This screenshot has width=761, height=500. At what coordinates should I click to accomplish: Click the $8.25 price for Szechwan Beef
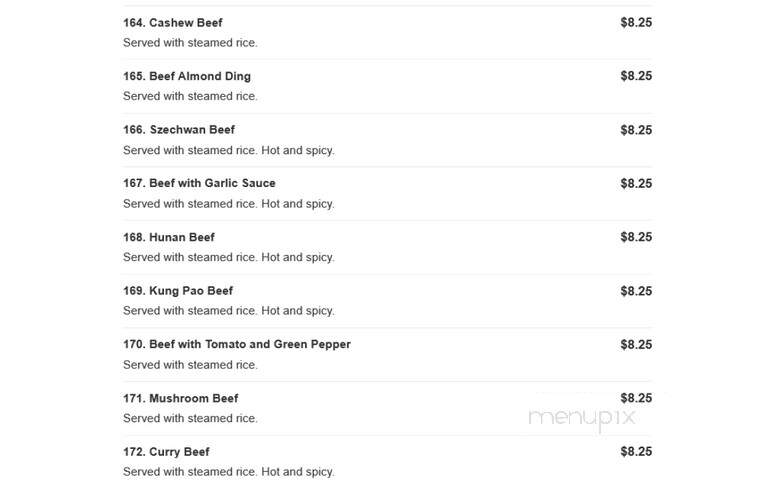tap(636, 130)
